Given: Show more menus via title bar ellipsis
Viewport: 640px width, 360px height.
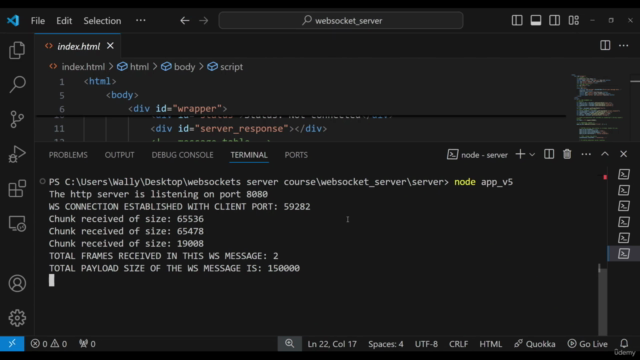Looking at the screenshot, I should point(140,20).
